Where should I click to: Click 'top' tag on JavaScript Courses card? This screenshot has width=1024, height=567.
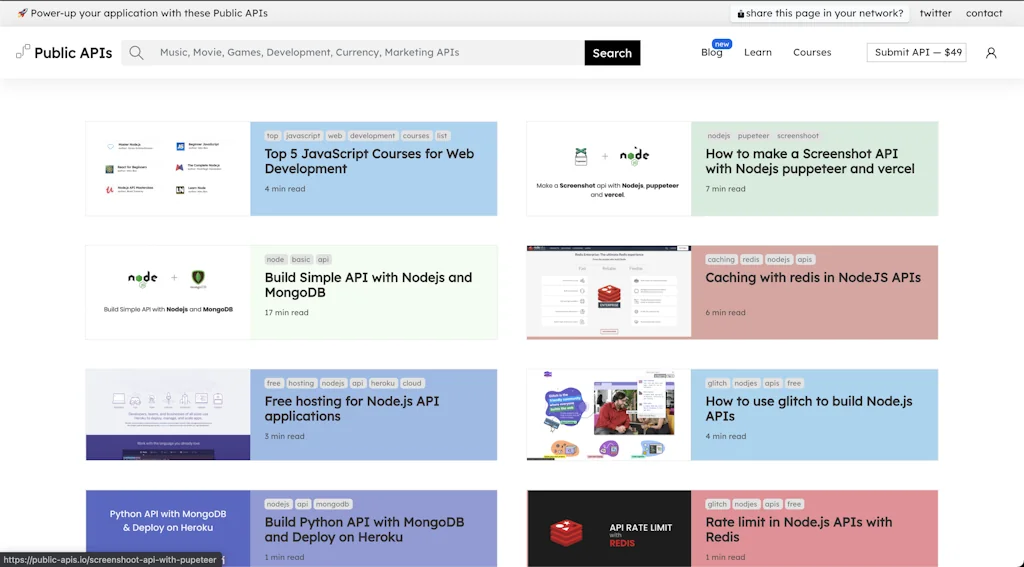point(272,136)
